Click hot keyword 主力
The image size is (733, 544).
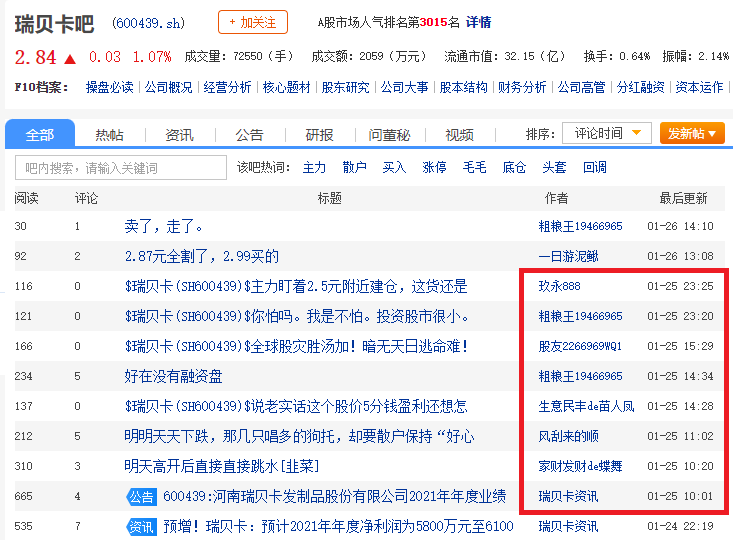pyautogui.click(x=314, y=167)
